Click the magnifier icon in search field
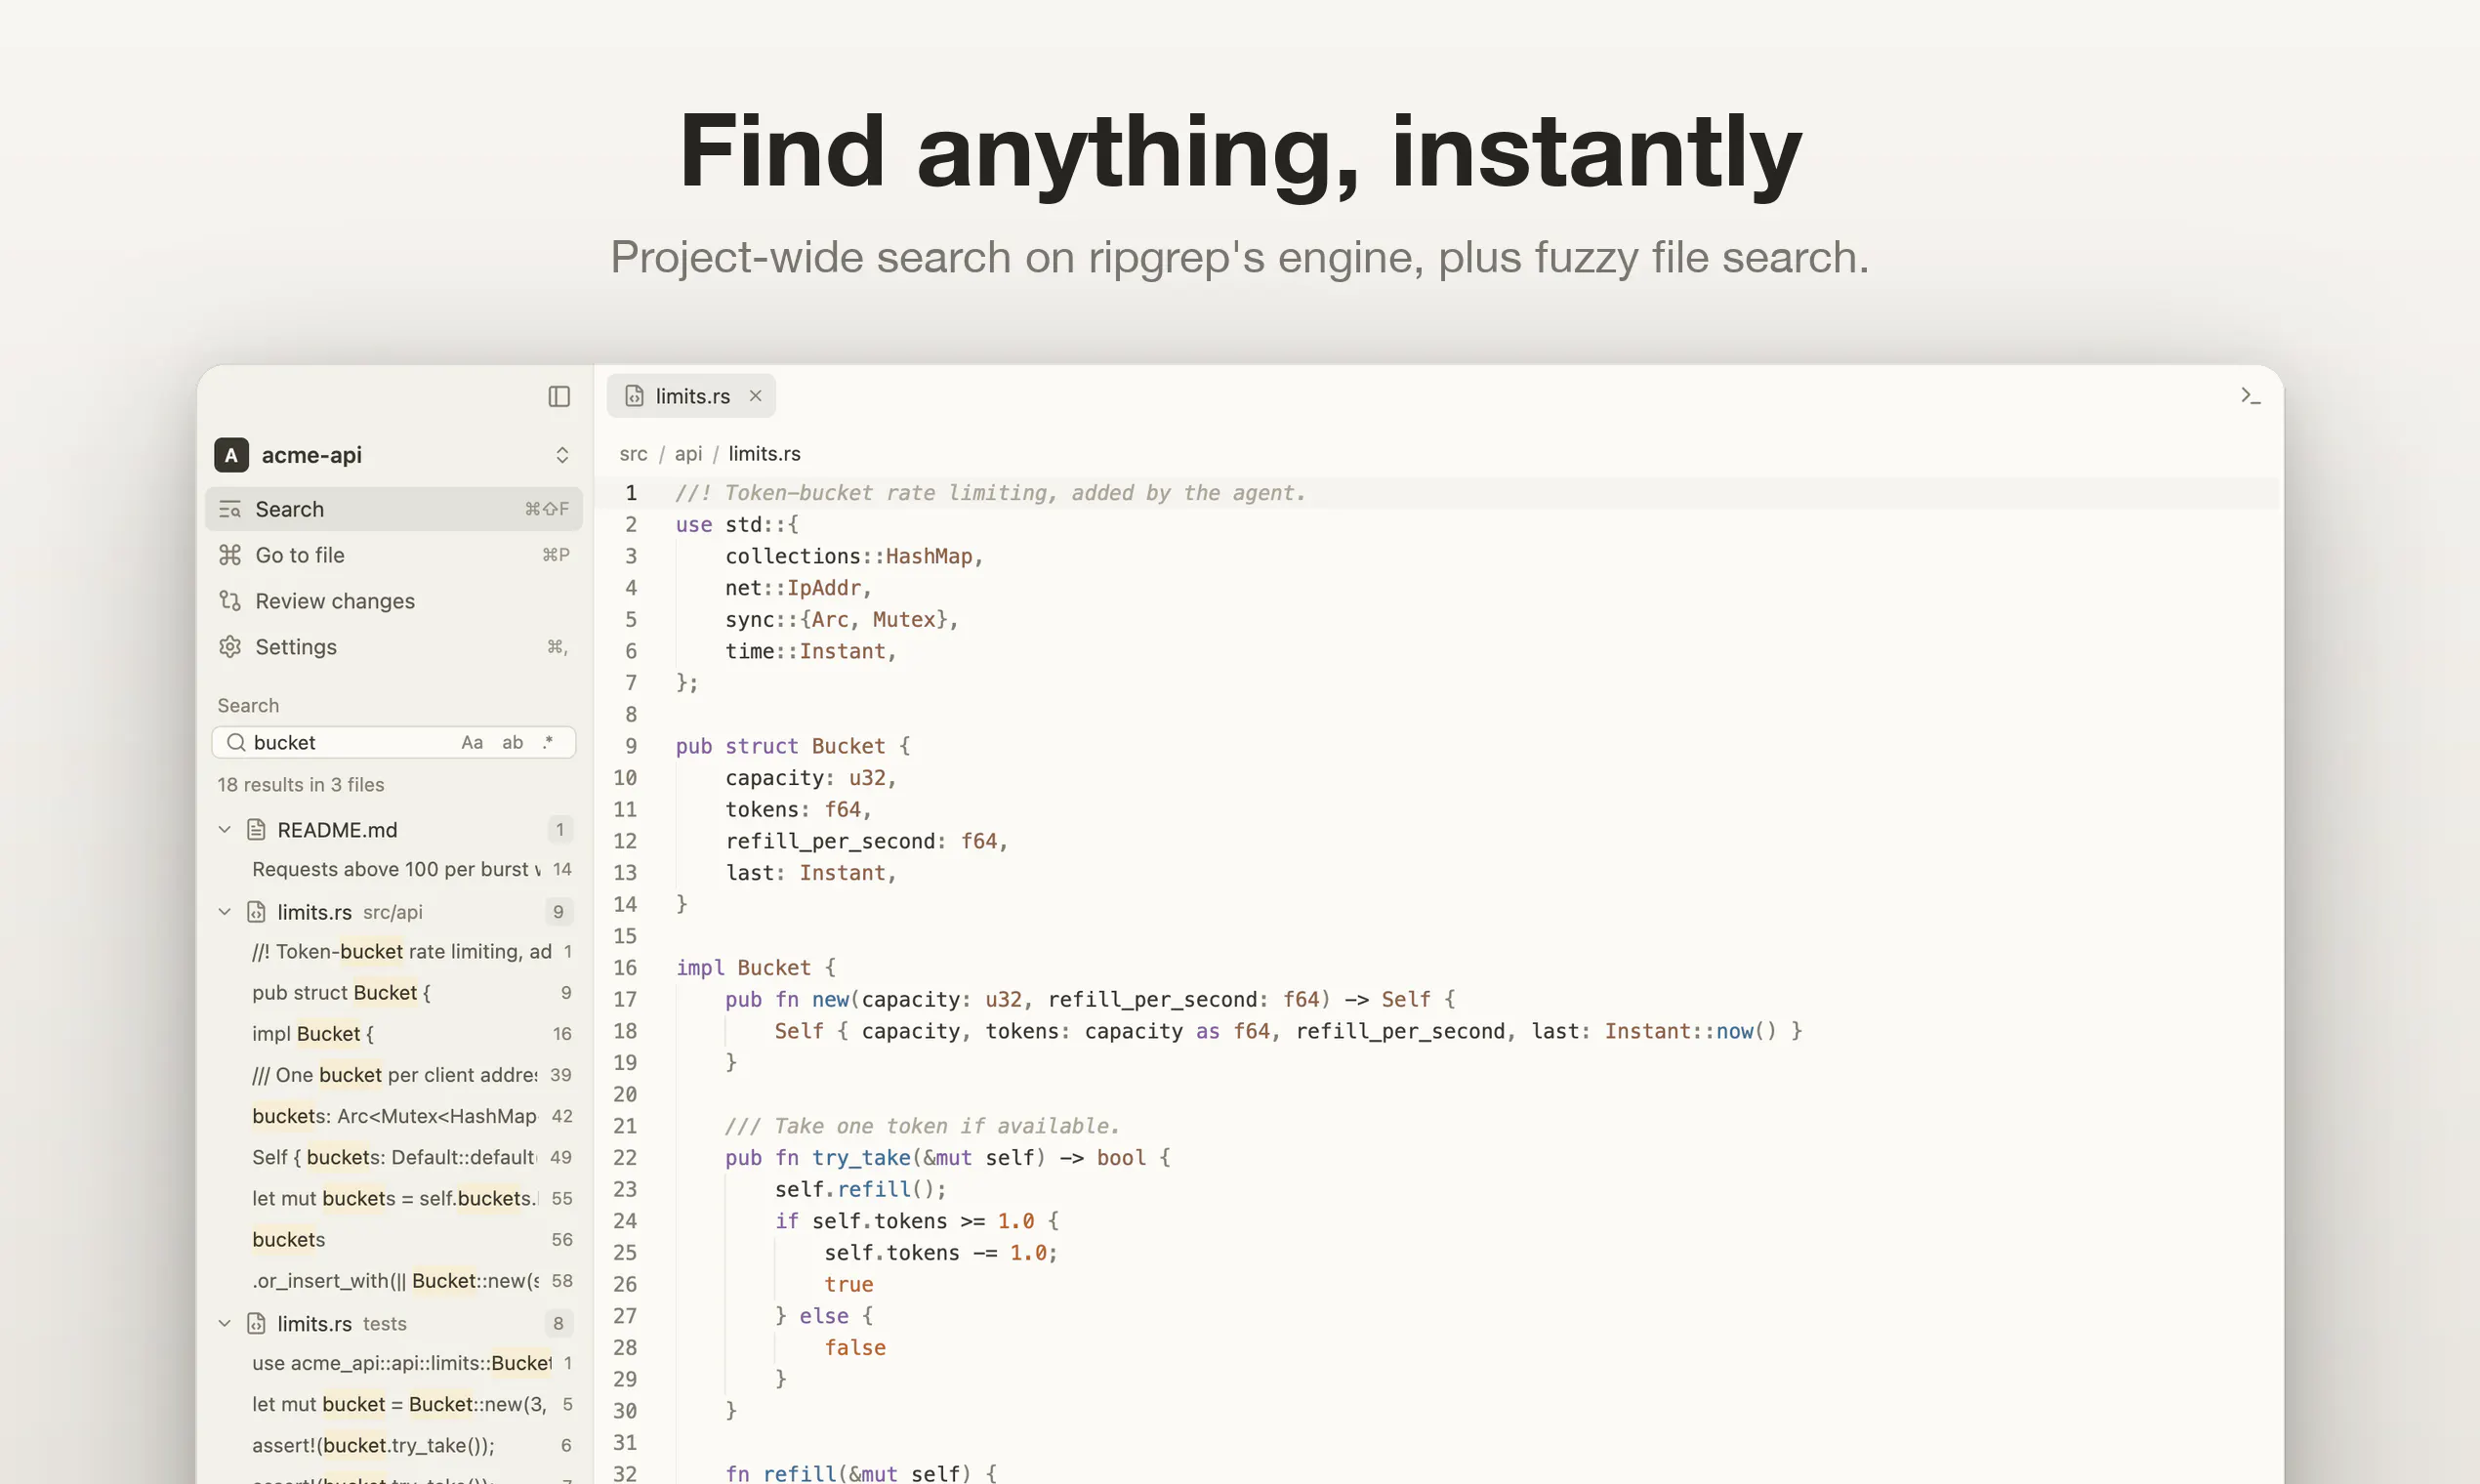Viewport: 2480px width, 1484px height. 236,742
